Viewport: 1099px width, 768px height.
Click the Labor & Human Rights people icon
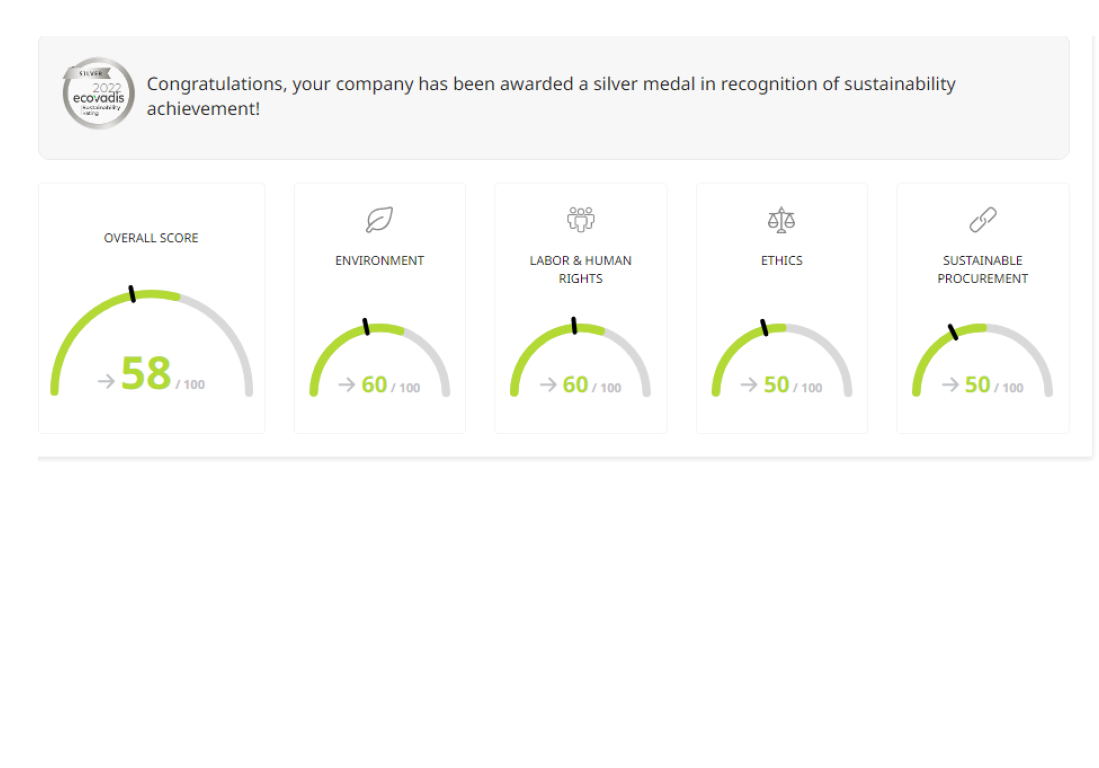click(x=581, y=219)
